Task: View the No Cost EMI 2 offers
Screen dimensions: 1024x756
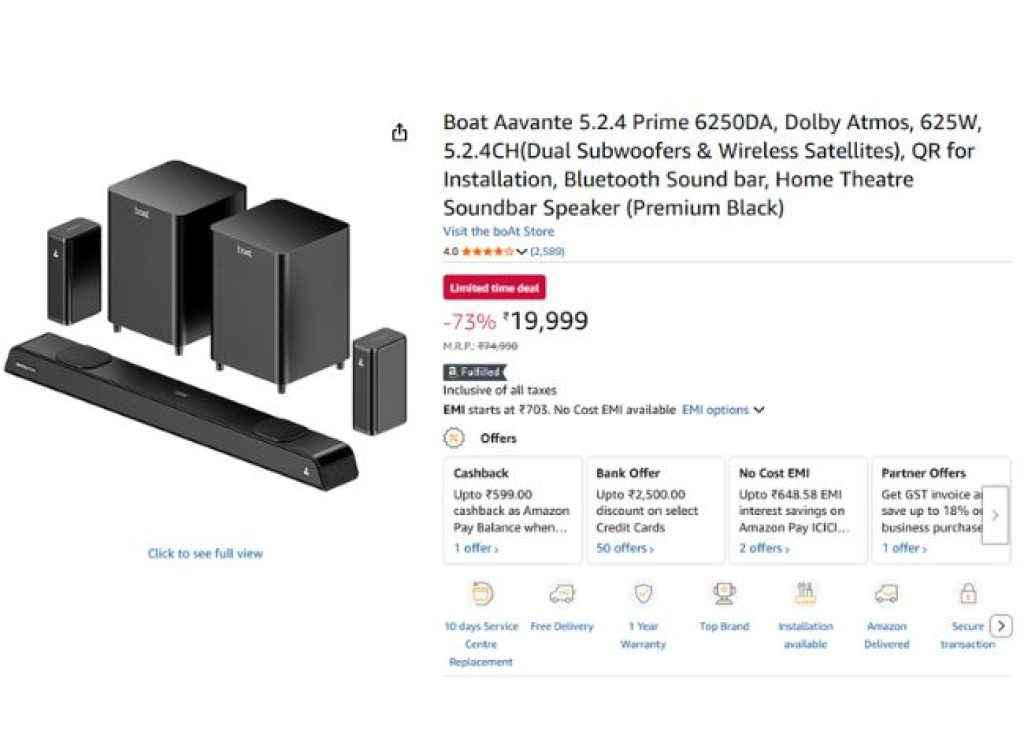Action: pyautogui.click(x=764, y=548)
